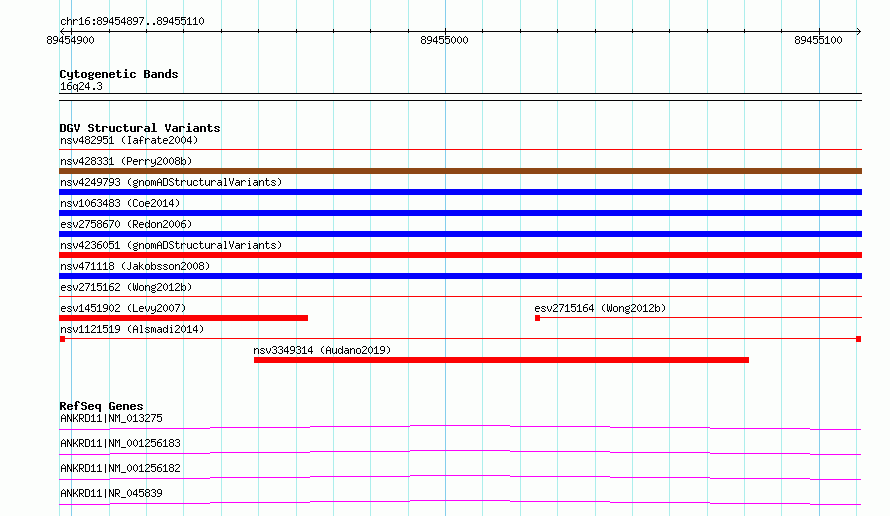Click the 89455100 ruler coordinate
890x516 pixels.
[x=818, y=40]
